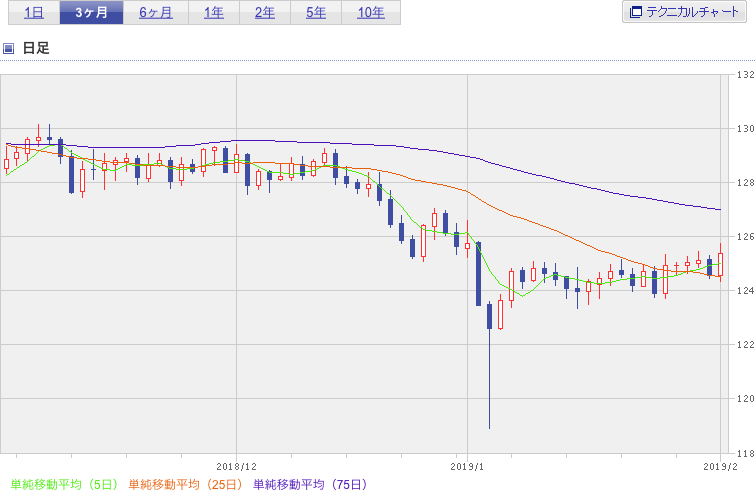Viewport: 755px width, 493px height.
Task: Click the 130 price axis label
Action: [x=745, y=129]
